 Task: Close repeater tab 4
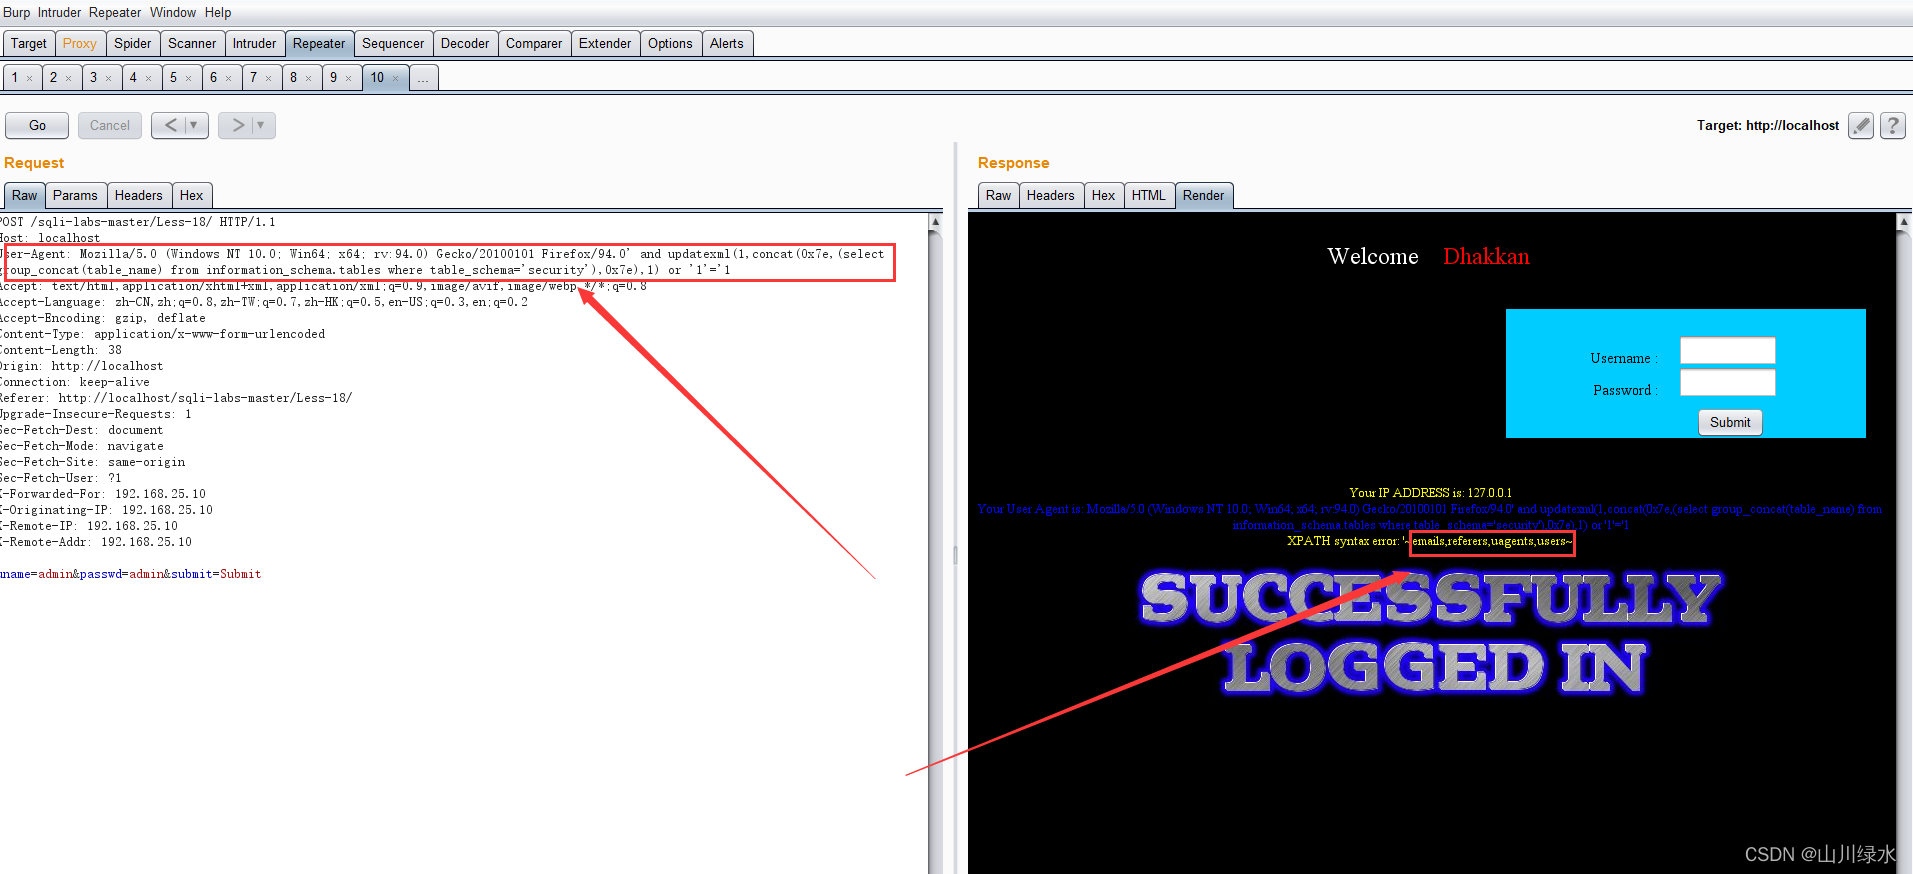(x=149, y=78)
